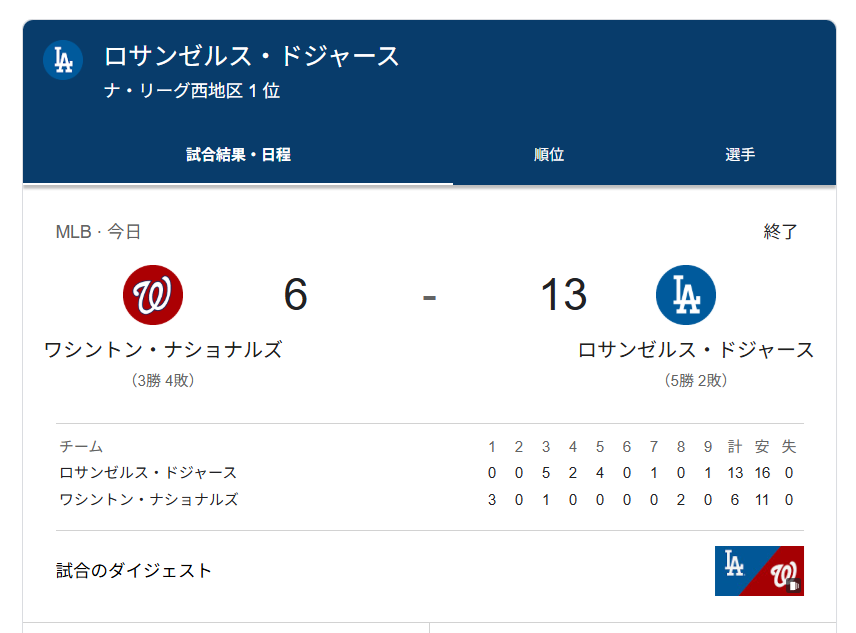Open the ロサンゼルス・ドジャース header title

point(251,56)
